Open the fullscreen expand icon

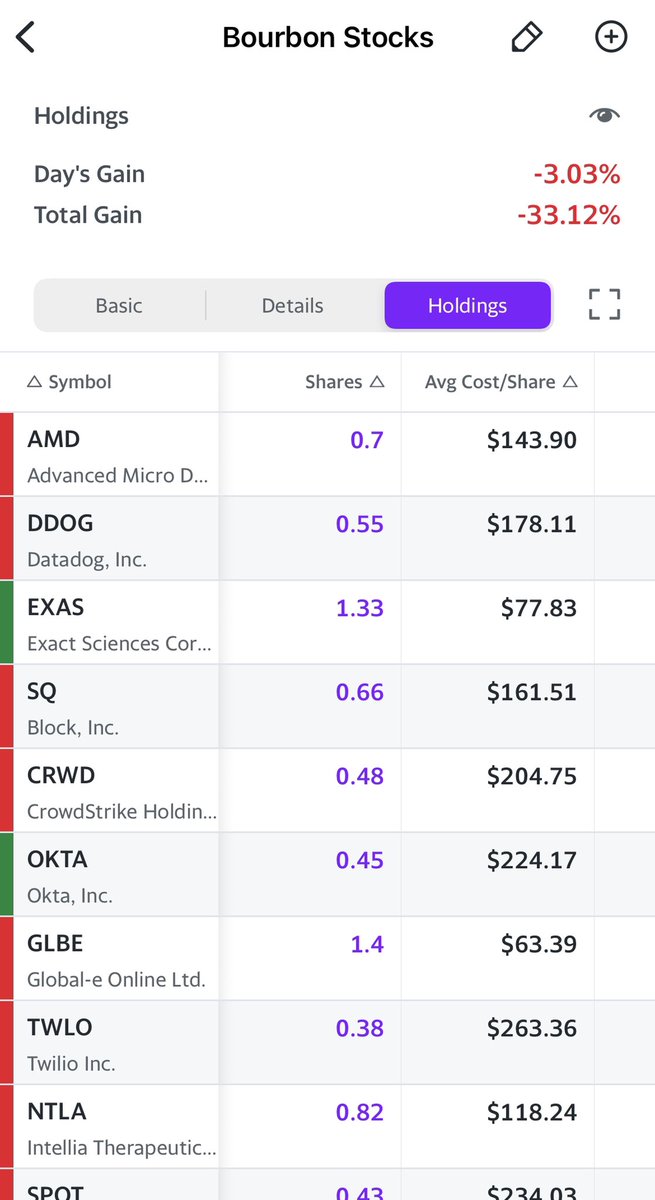[x=604, y=304]
